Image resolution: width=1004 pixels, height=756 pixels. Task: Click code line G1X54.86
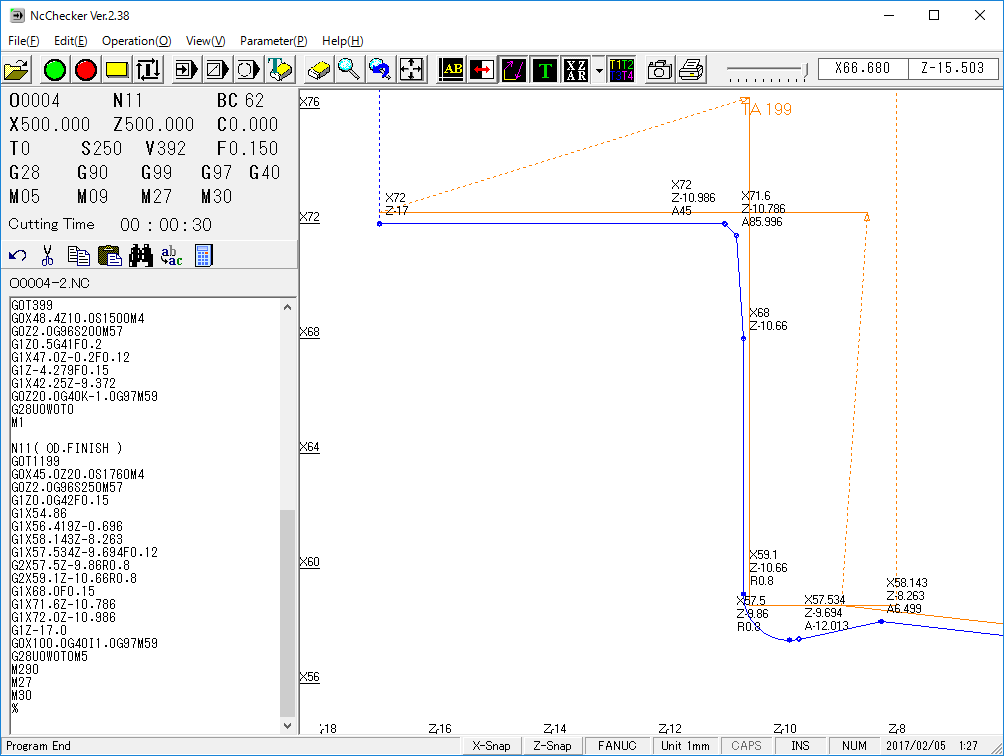pyautogui.click(x=39, y=513)
